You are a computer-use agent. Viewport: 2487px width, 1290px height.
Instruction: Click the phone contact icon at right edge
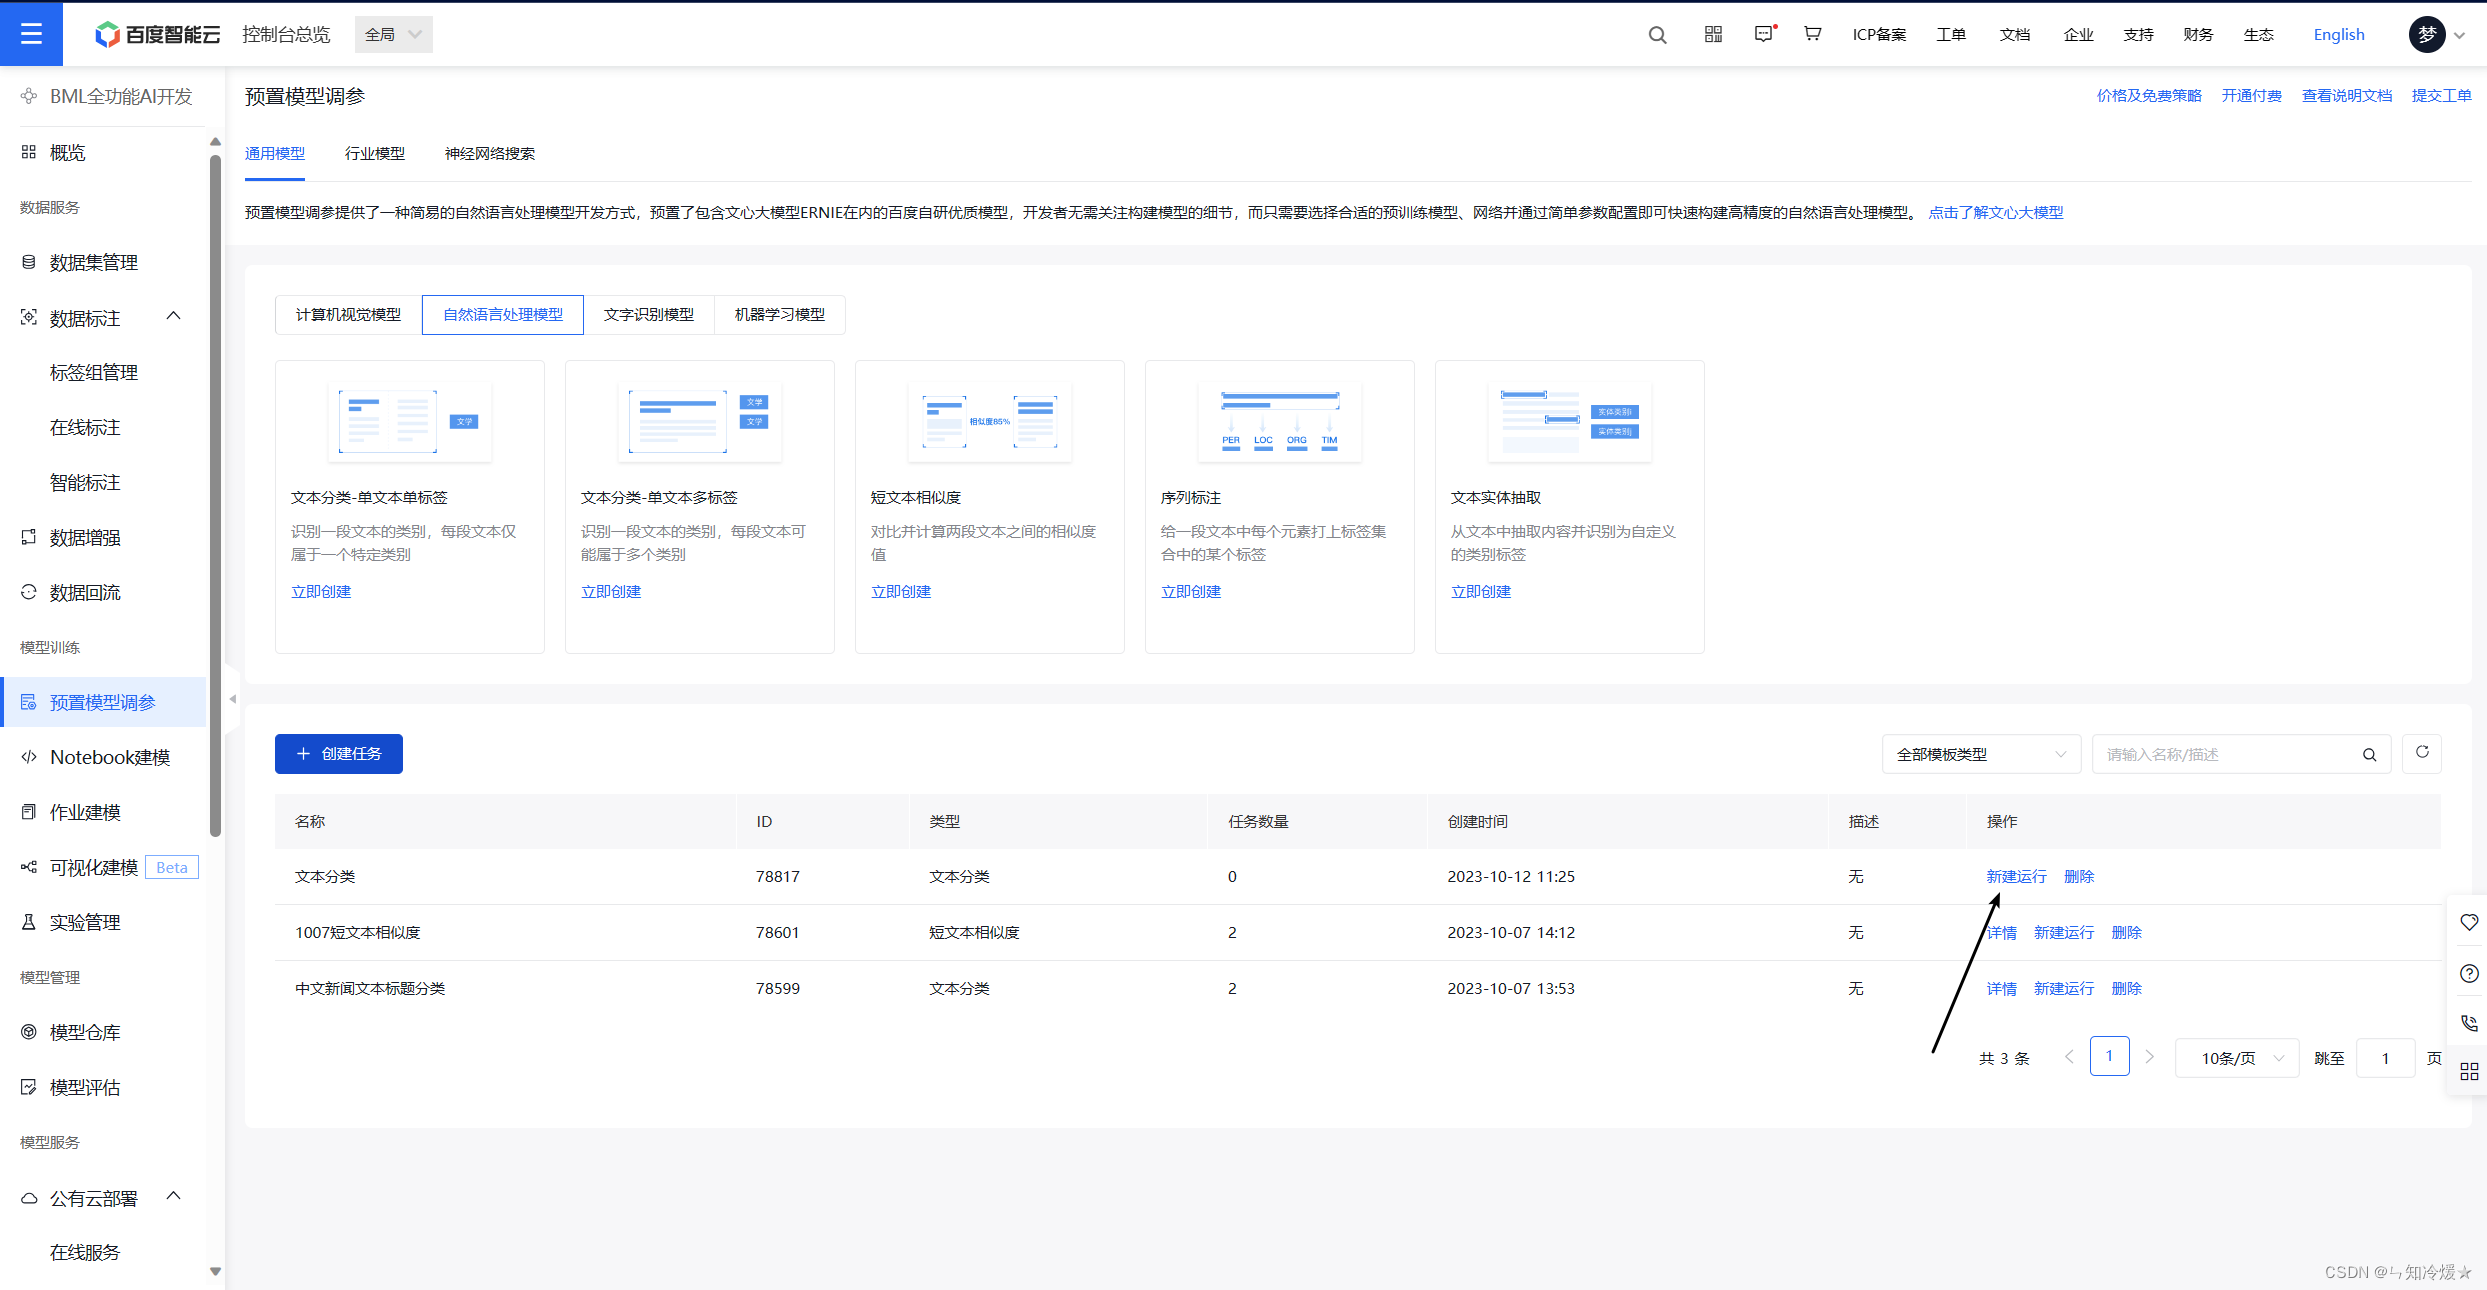click(2469, 1023)
